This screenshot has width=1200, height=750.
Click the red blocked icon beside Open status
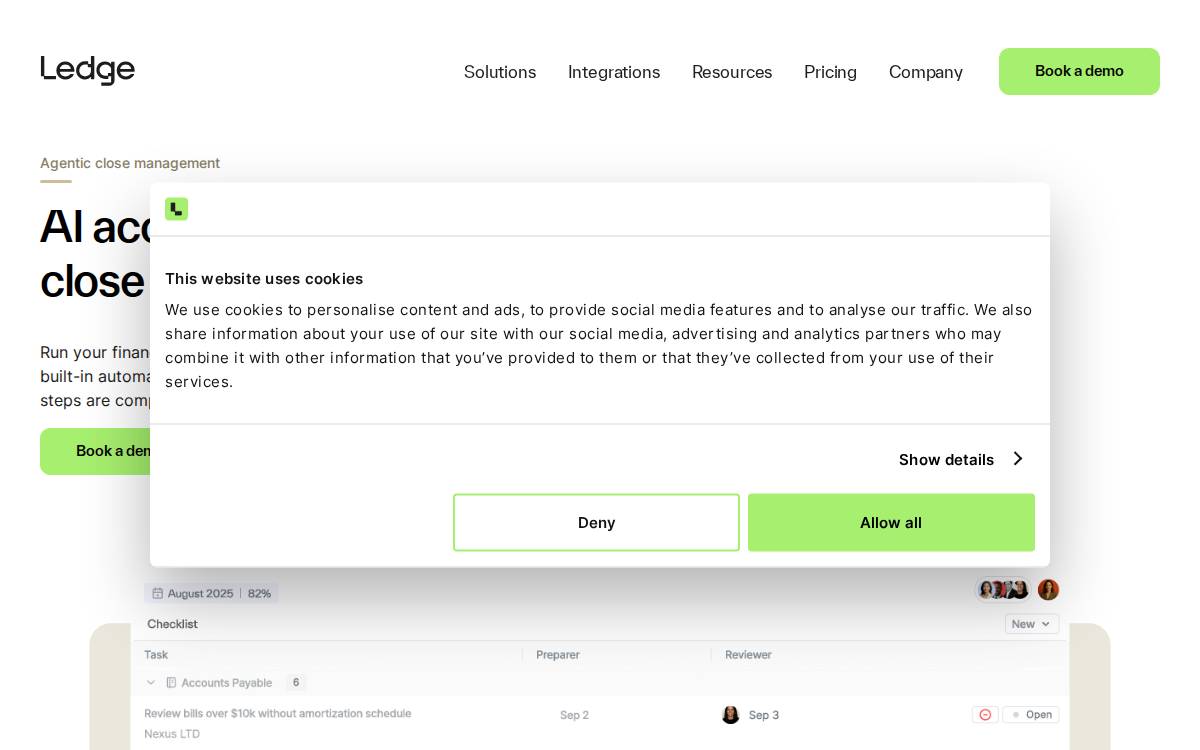[x=985, y=715]
